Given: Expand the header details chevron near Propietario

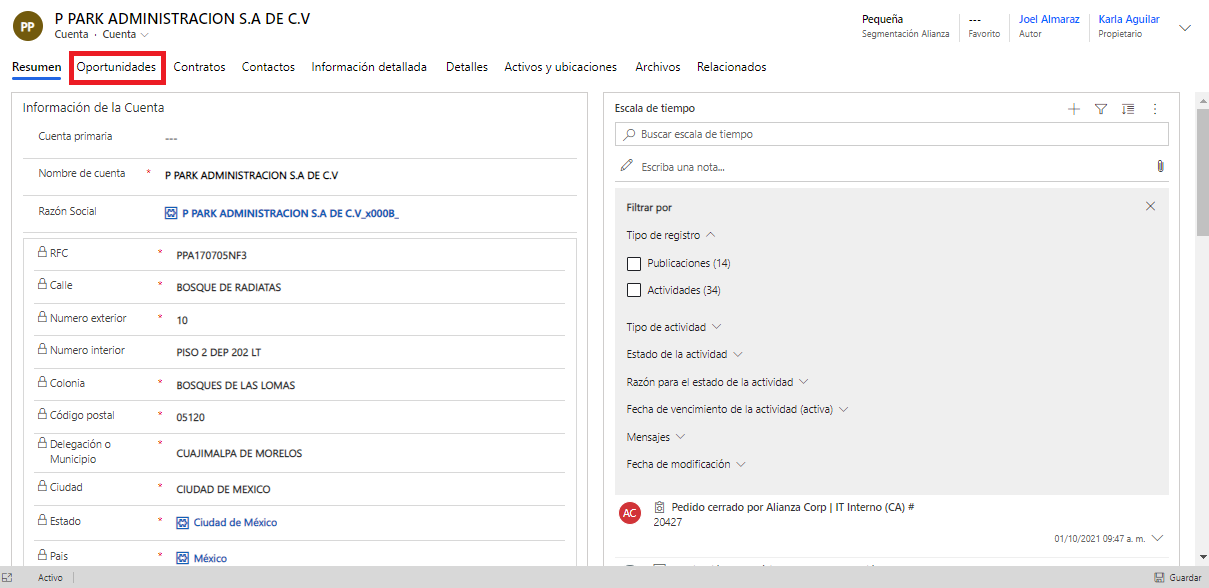Looking at the screenshot, I should [1185, 28].
